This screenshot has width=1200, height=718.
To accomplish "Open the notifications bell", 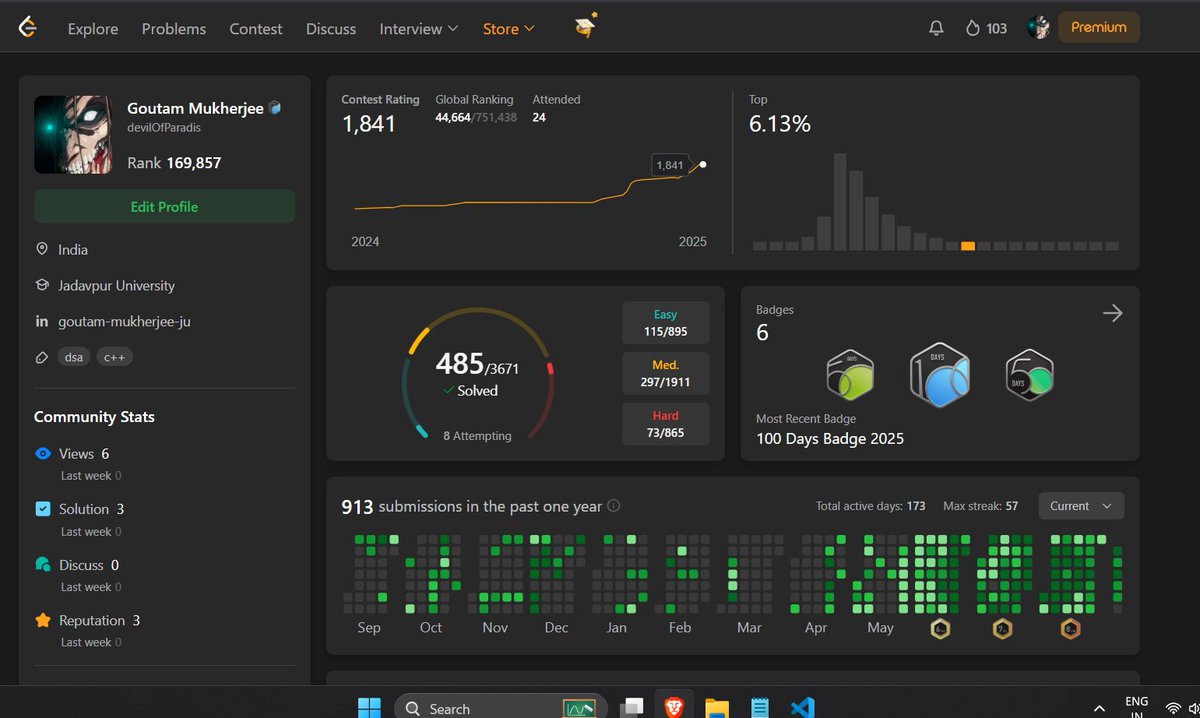I will pyautogui.click(x=936, y=29).
